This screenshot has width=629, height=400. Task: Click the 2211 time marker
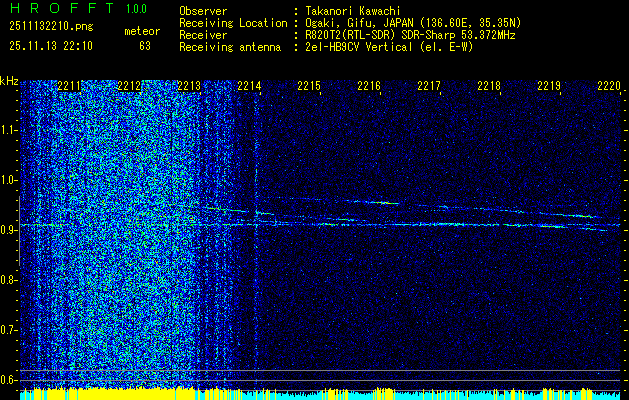tap(69, 86)
